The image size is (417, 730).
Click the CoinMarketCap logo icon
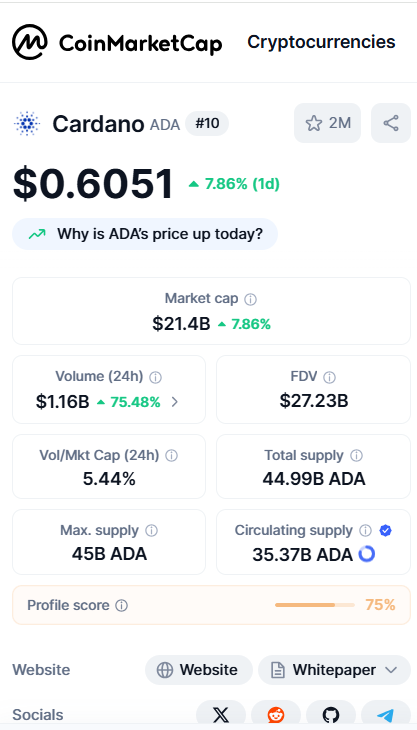(30, 42)
